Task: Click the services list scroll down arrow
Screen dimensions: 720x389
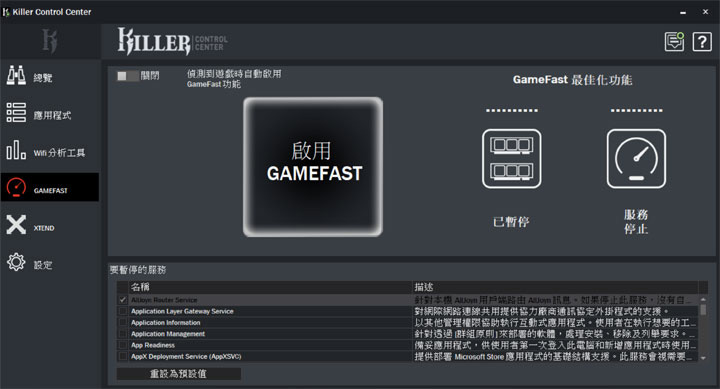Action: point(703,357)
